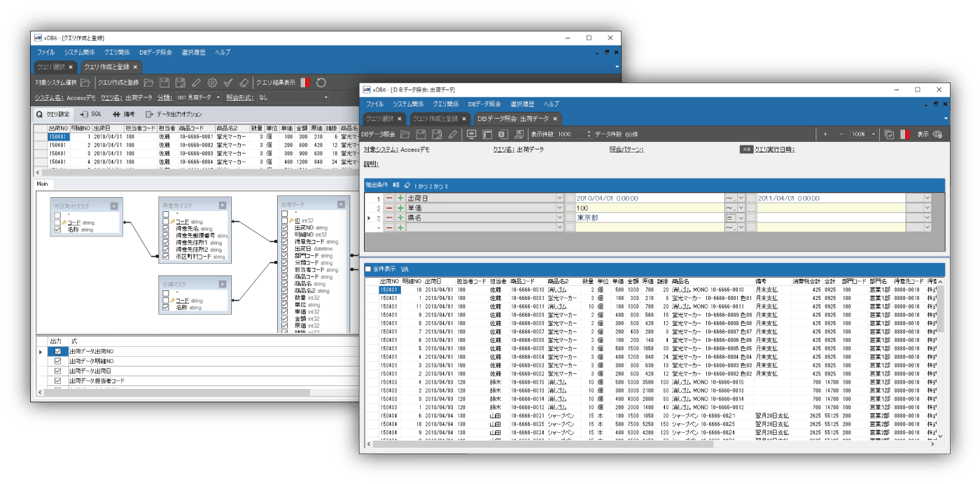Expand the 出荷日 field dropdown in conditions
Viewport: 980px width, 484px height.
pyautogui.click(x=560, y=198)
